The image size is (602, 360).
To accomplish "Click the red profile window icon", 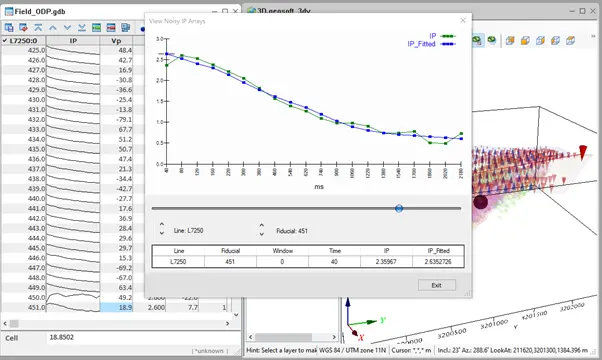I will click(111, 28).
